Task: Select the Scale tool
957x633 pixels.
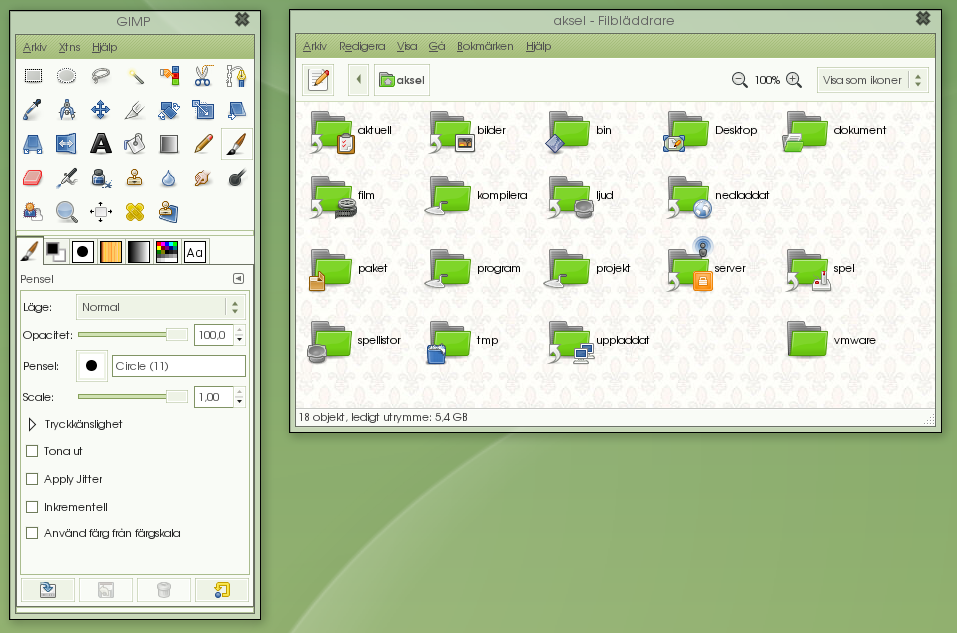Action: pyautogui.click(x=203, y=110)
